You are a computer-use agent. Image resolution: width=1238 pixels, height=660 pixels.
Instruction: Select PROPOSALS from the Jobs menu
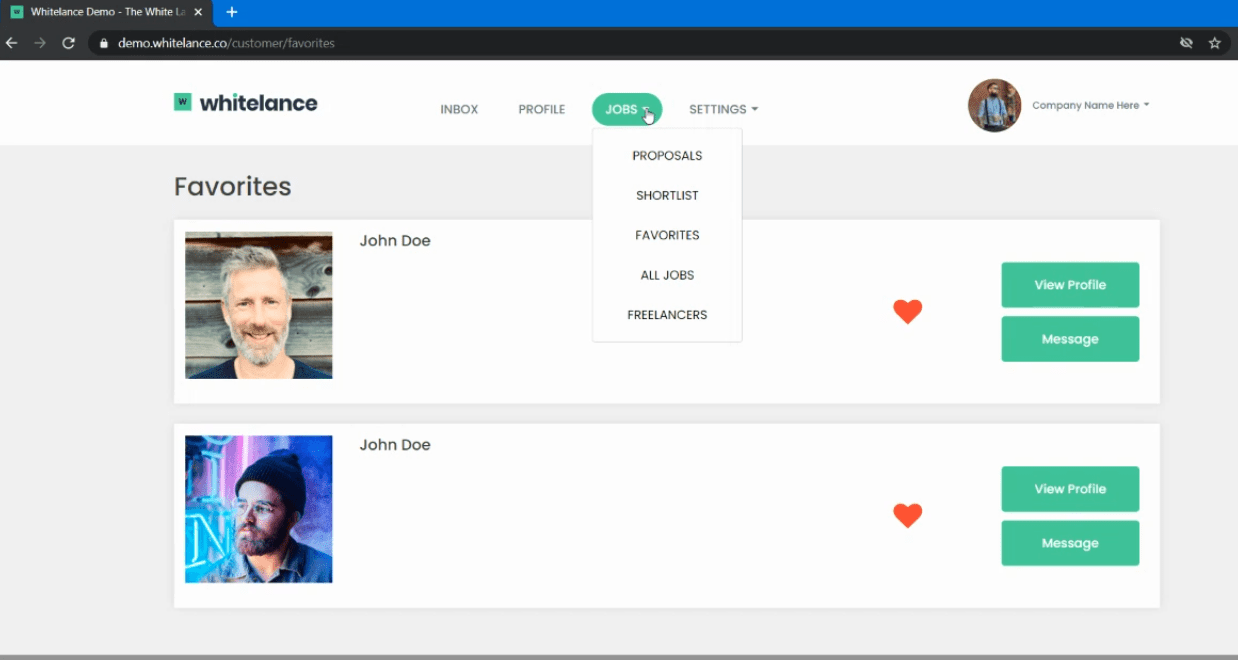pyautogui.click(x=667, y=156)
